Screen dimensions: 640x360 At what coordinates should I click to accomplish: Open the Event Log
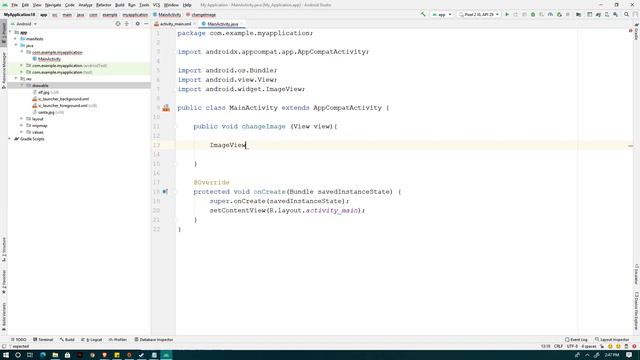click(576, 340)
